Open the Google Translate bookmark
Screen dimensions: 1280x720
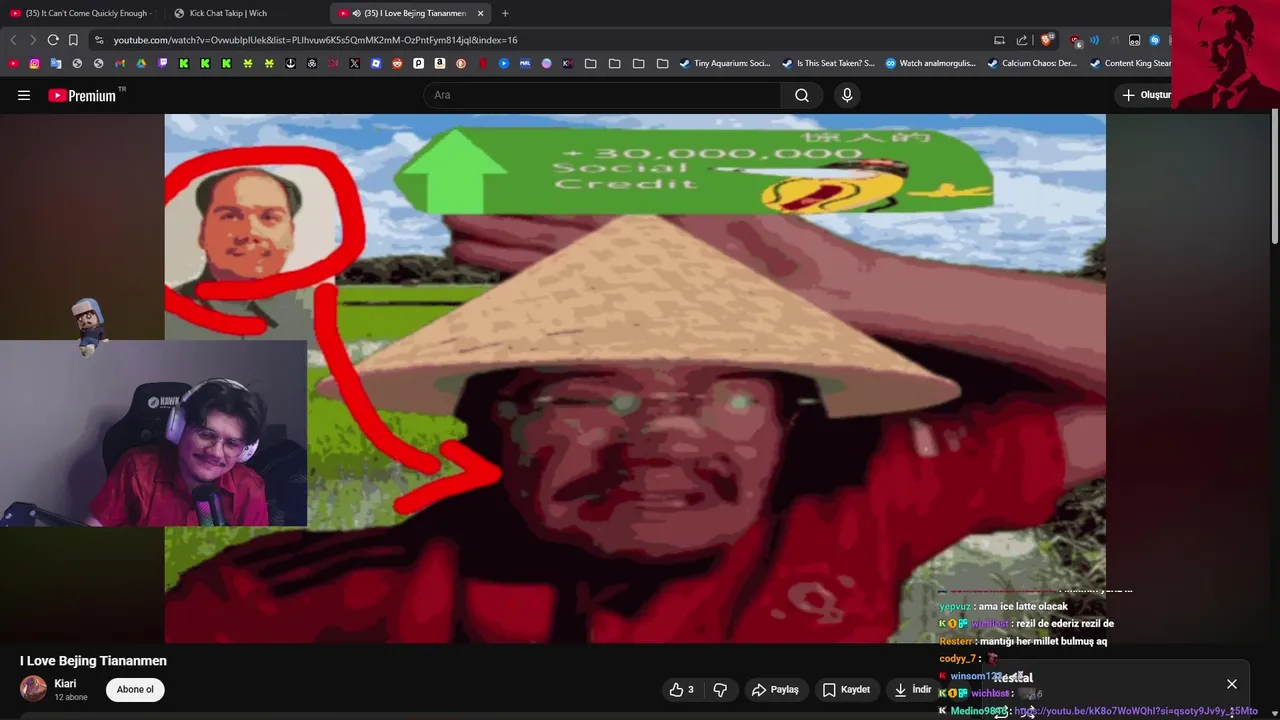point(56,63)
